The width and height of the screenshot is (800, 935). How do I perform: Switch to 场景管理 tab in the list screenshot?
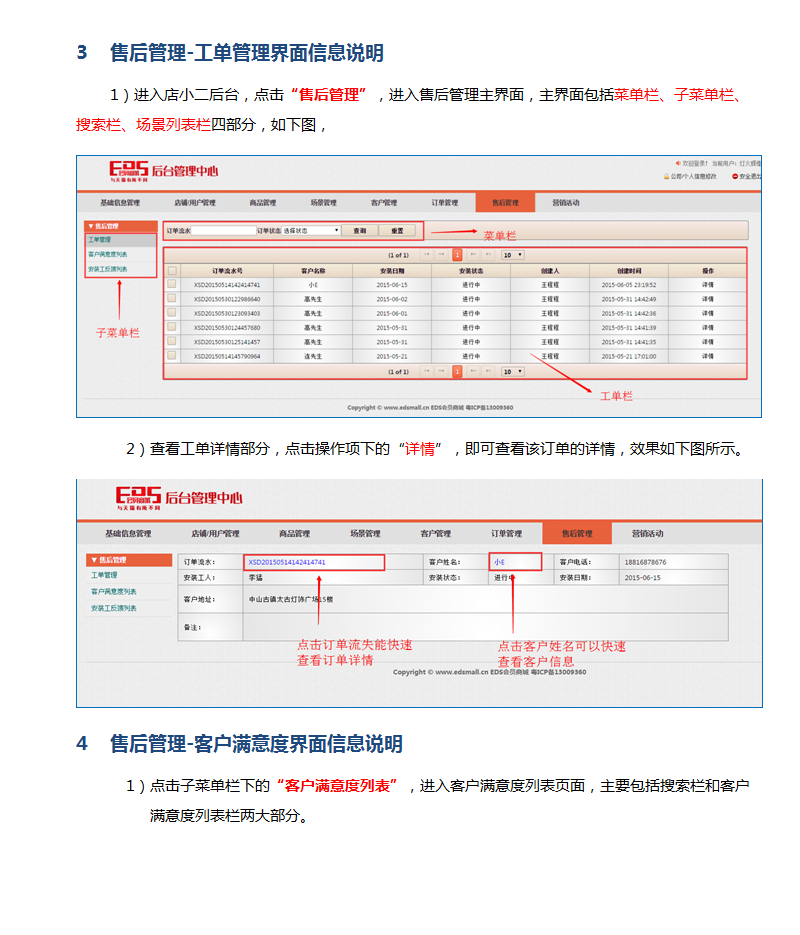coord(324,203)
